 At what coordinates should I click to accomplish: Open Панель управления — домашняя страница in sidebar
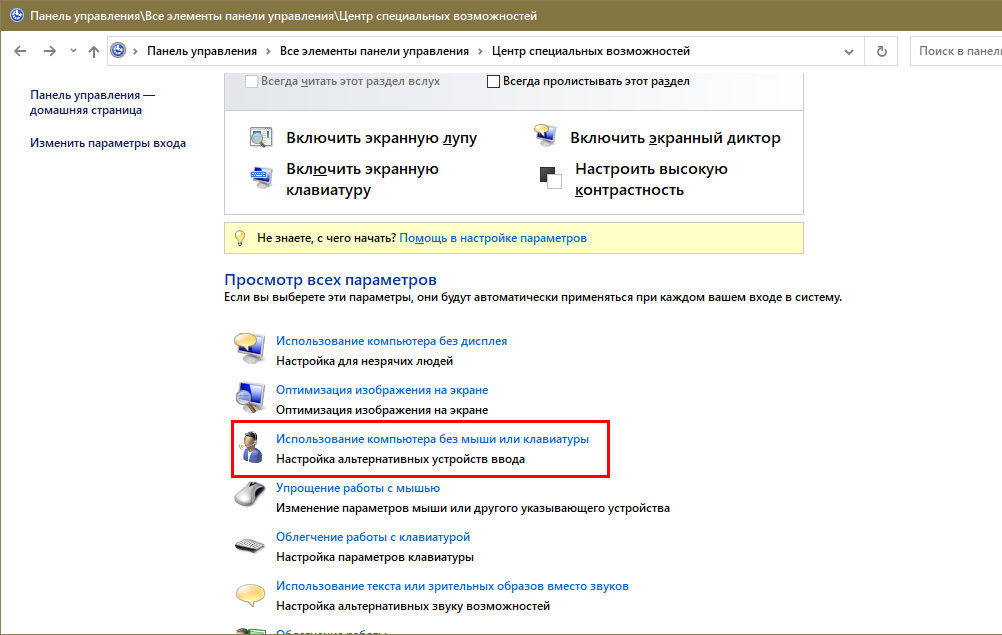pos(93,102)
